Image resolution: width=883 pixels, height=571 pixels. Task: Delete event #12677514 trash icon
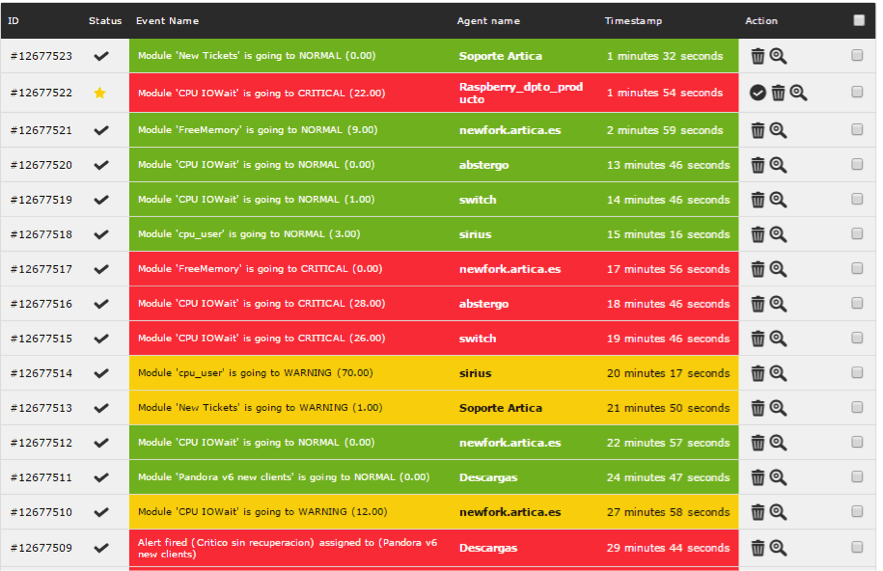point(757,373)
